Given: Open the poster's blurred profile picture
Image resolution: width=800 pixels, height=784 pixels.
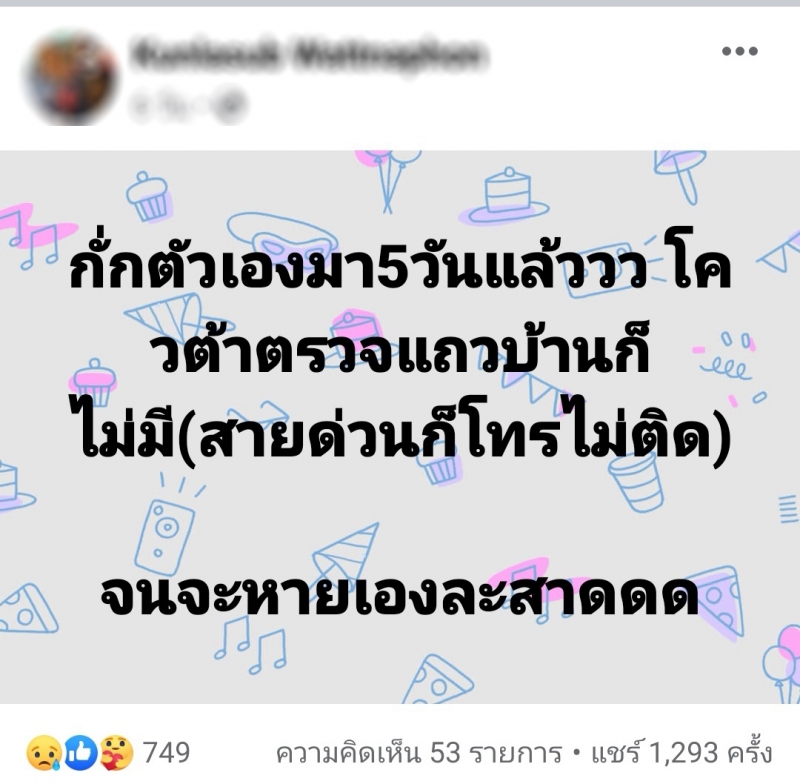Looking at the screenshot, I should click(73, 78).
